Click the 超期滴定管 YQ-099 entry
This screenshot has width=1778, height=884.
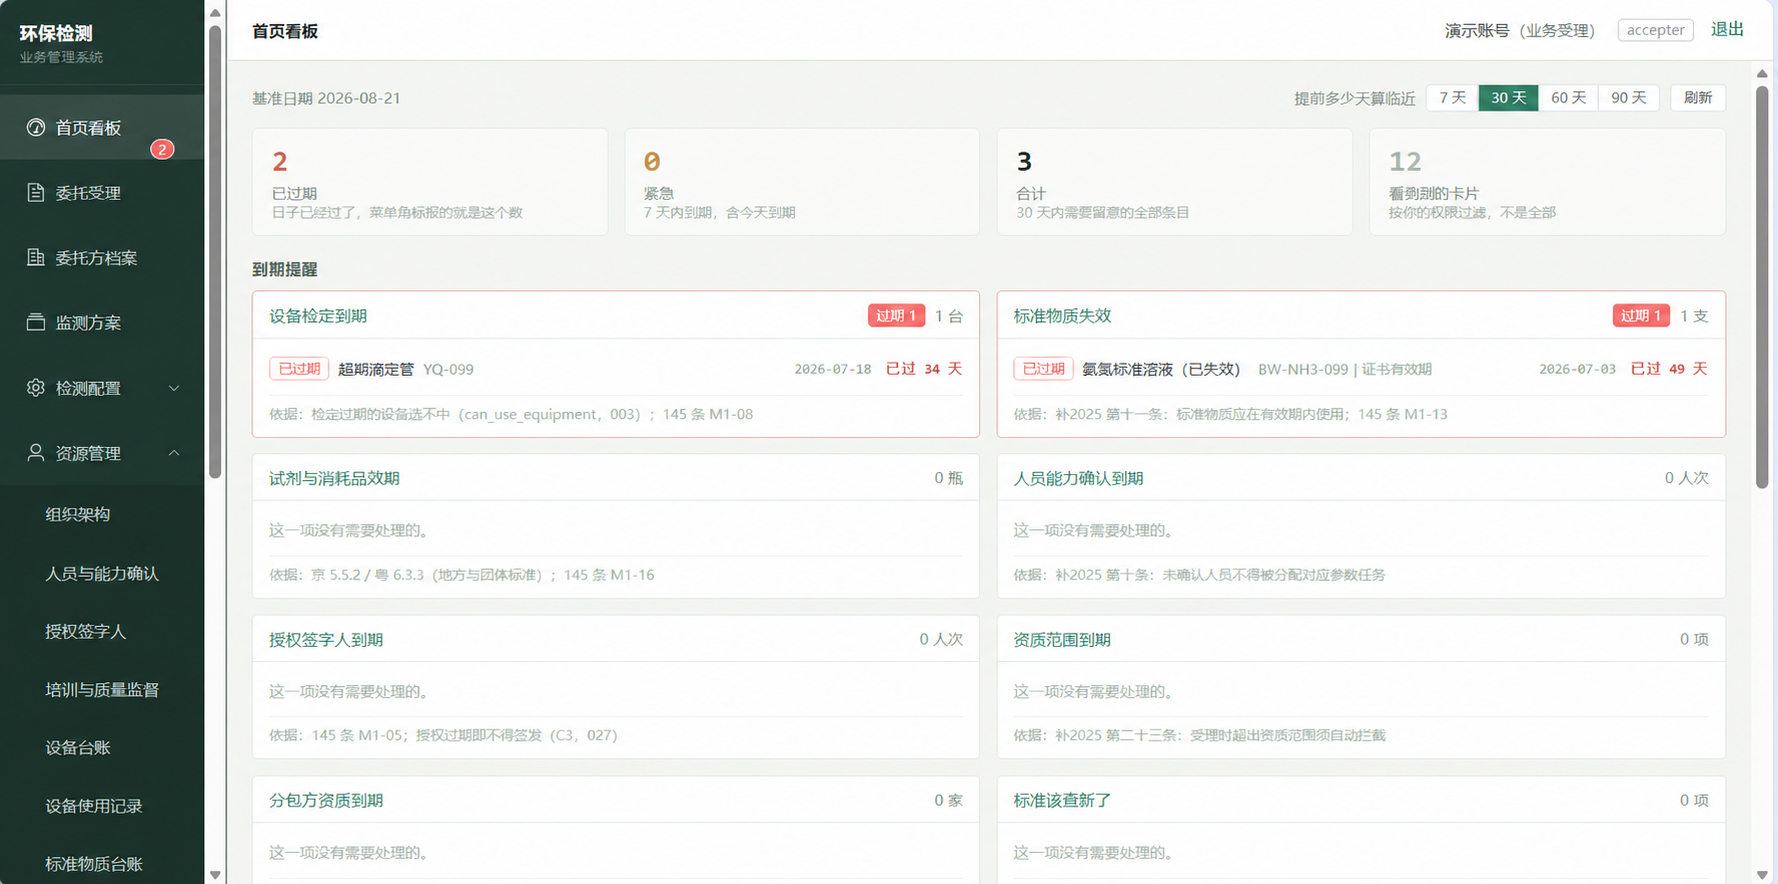(x=616, y=369)
